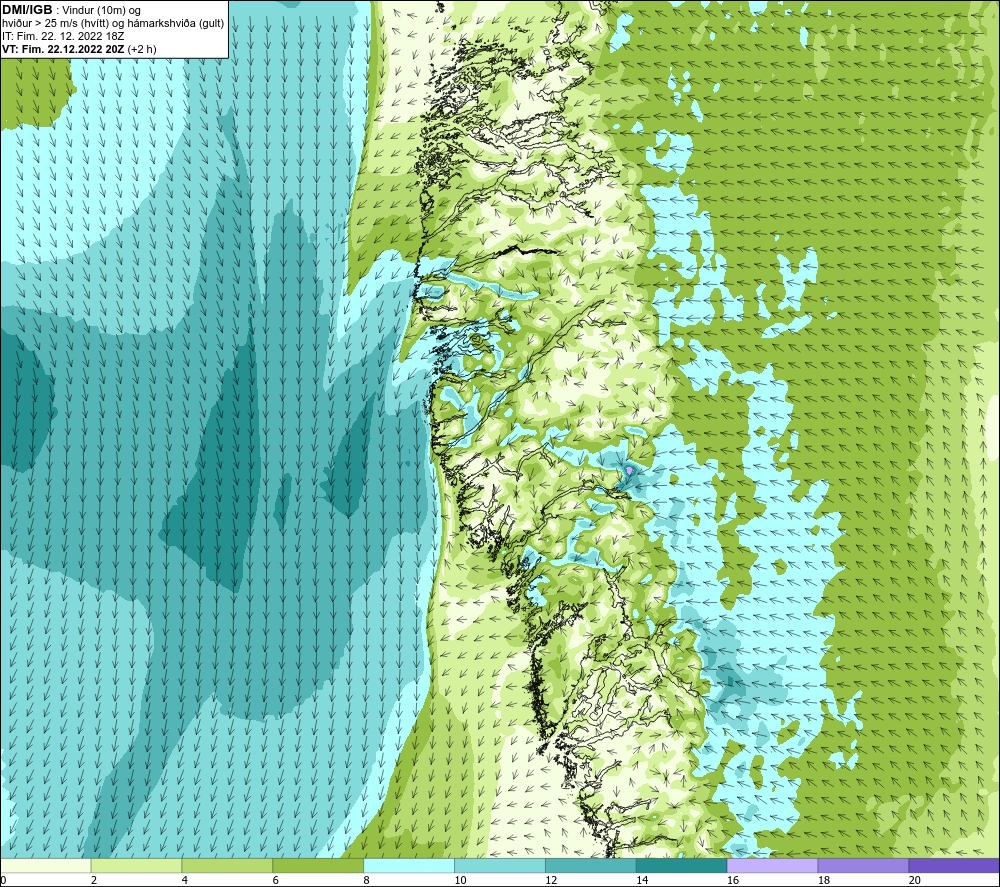Screen dimensions: 1000x887
Task: Click the legend label '8'
Action: [x=366, y=880]
